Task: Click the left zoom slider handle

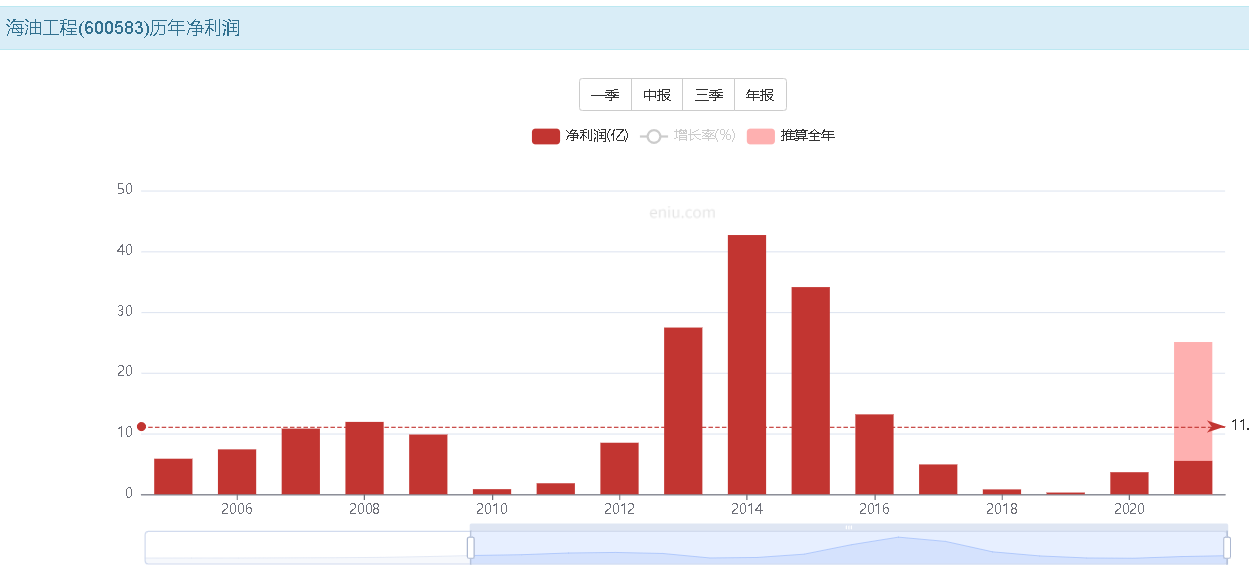Action: [471, 547]
